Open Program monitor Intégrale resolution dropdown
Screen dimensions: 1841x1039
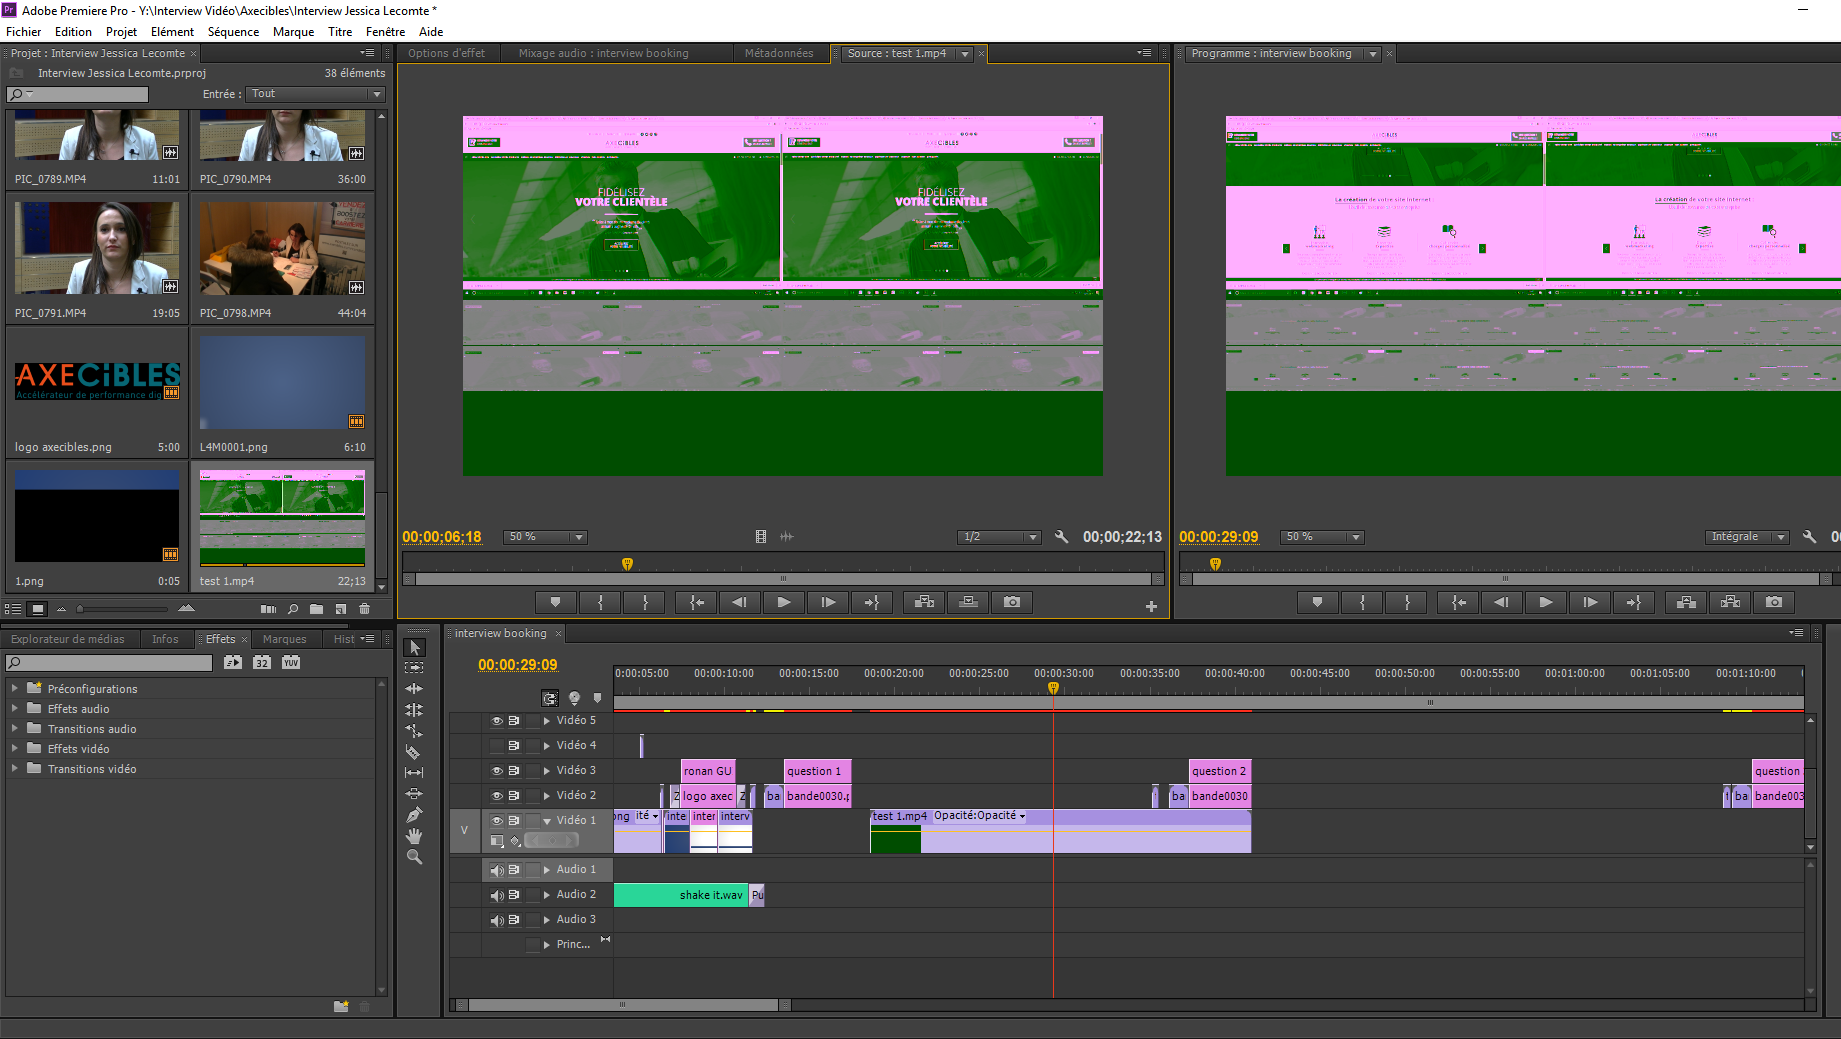1746,537
